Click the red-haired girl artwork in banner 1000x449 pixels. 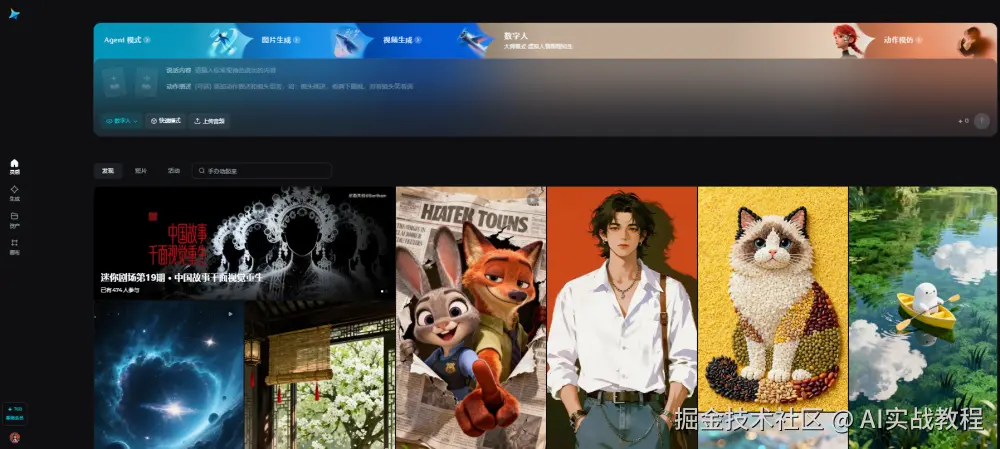(847, 41)
